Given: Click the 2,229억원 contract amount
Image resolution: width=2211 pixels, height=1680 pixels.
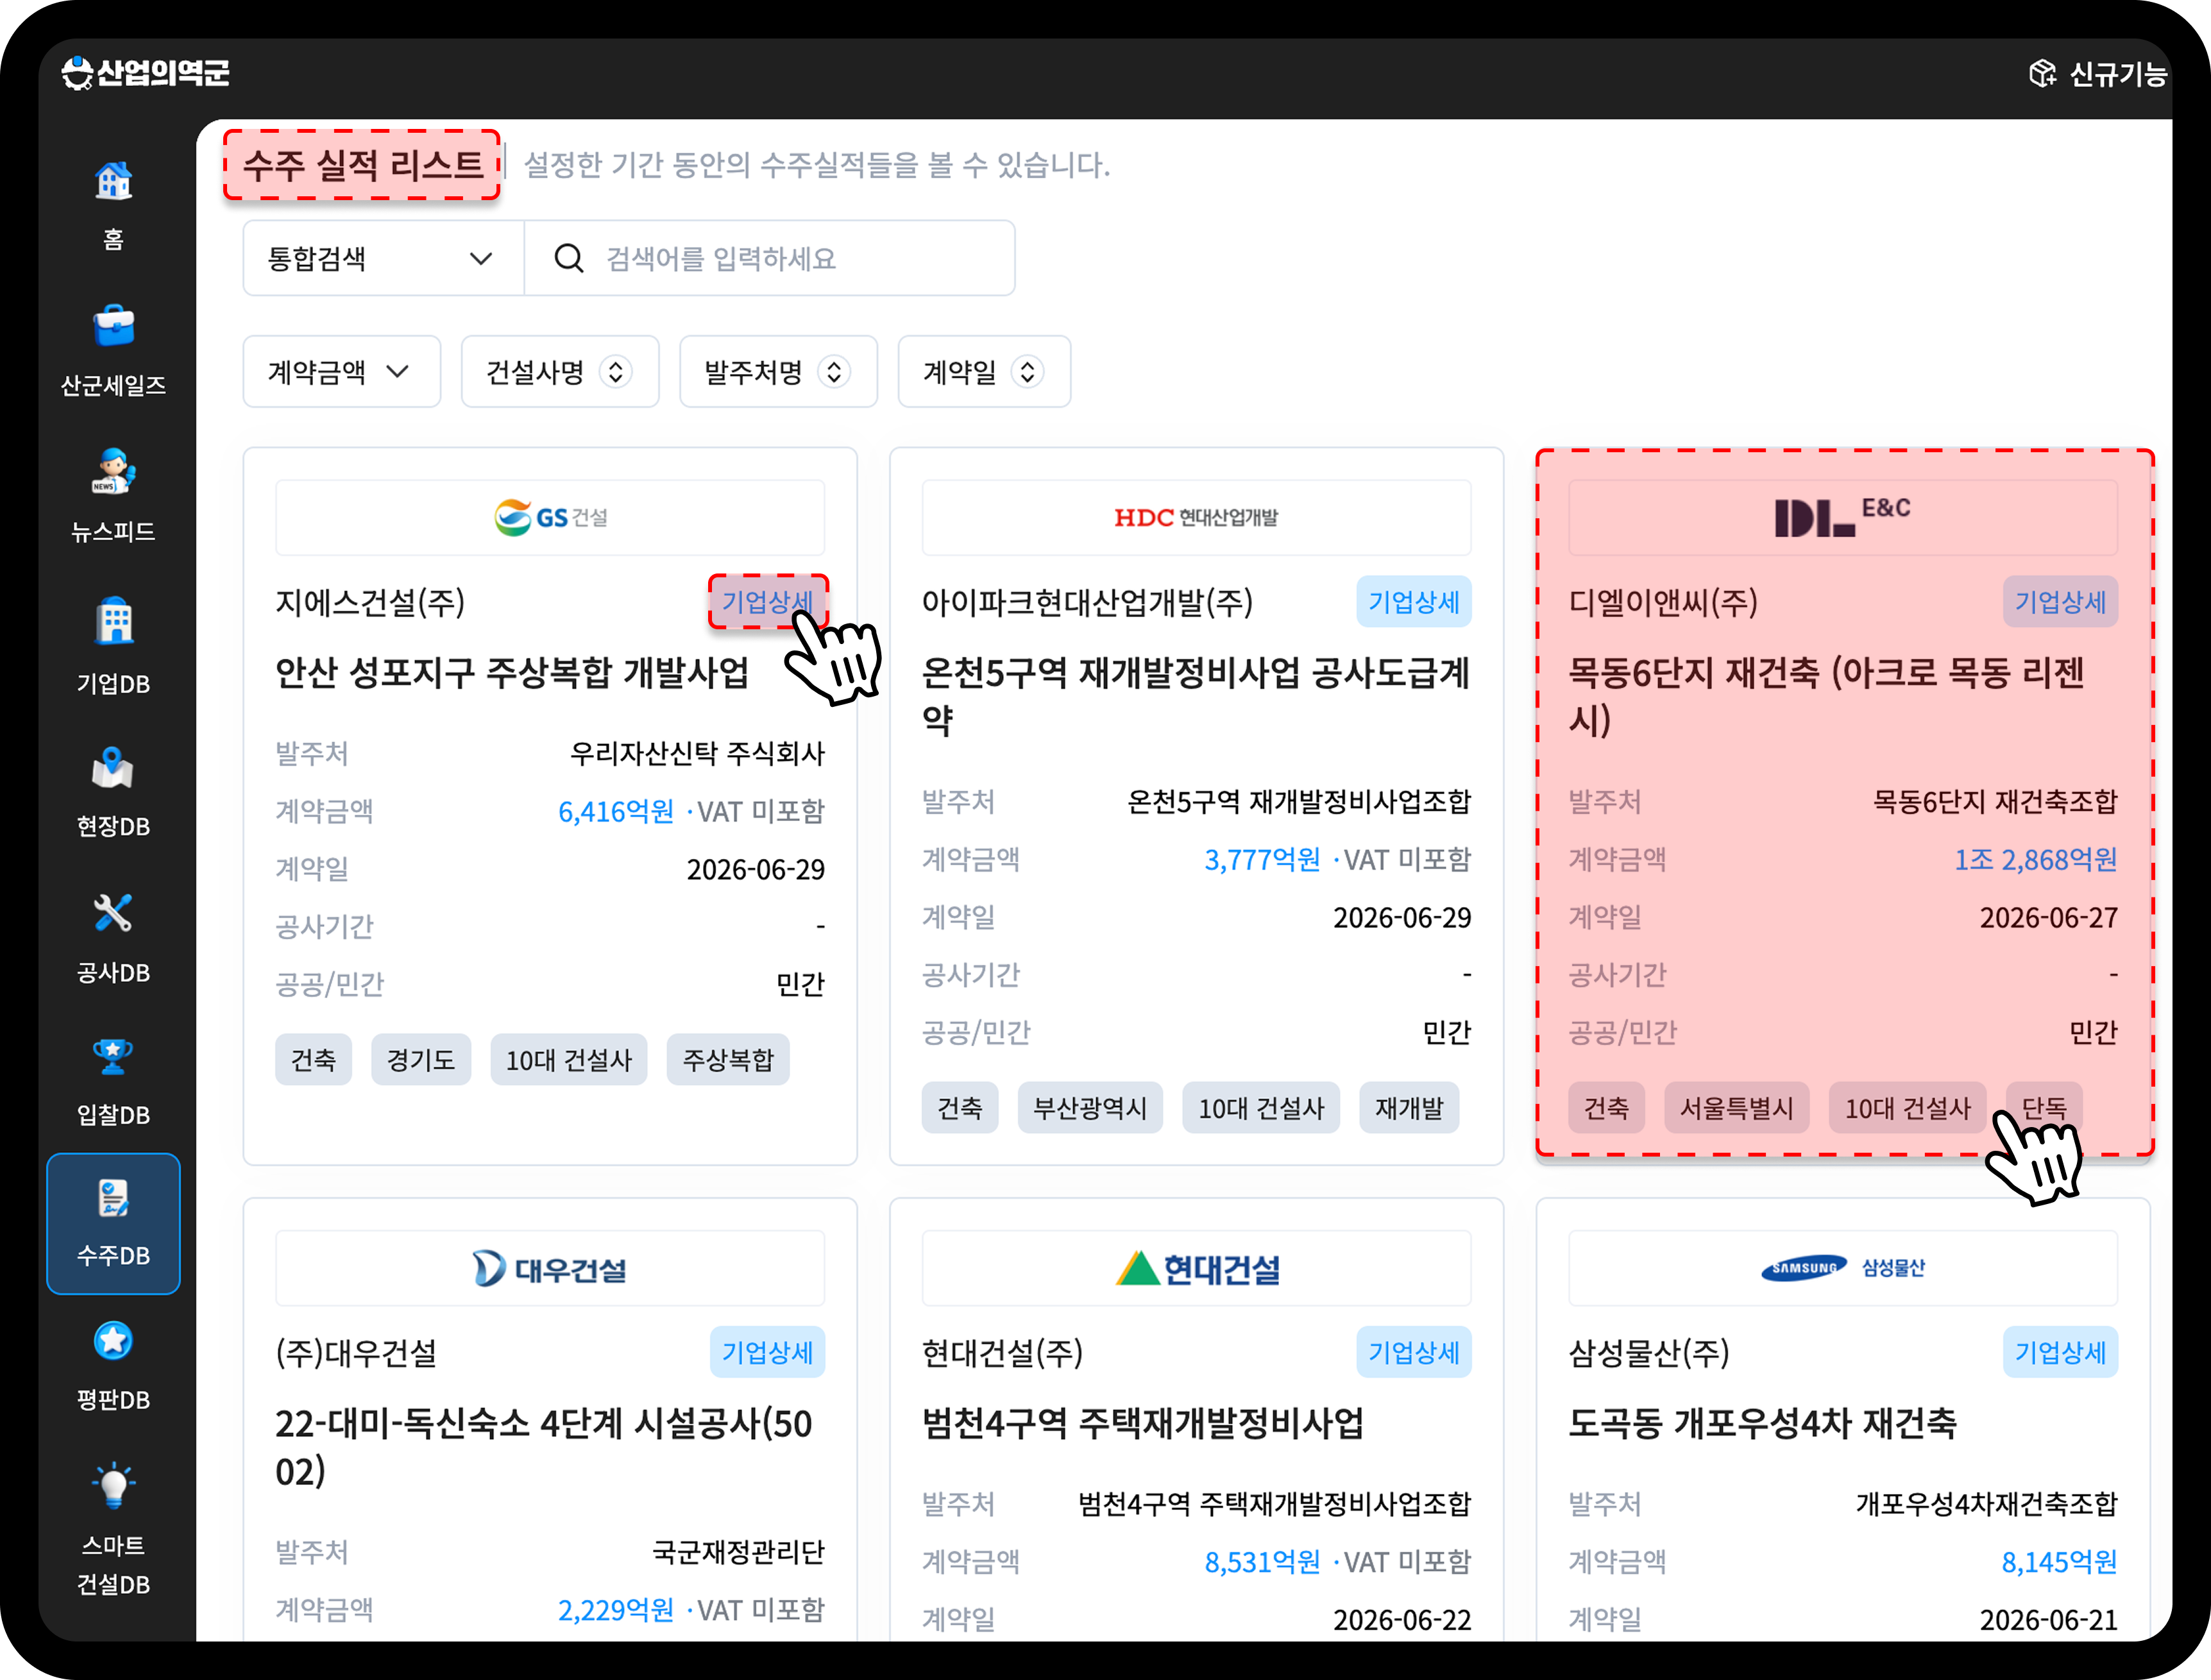Looking at the screenshot, I should coord(616,1610).
